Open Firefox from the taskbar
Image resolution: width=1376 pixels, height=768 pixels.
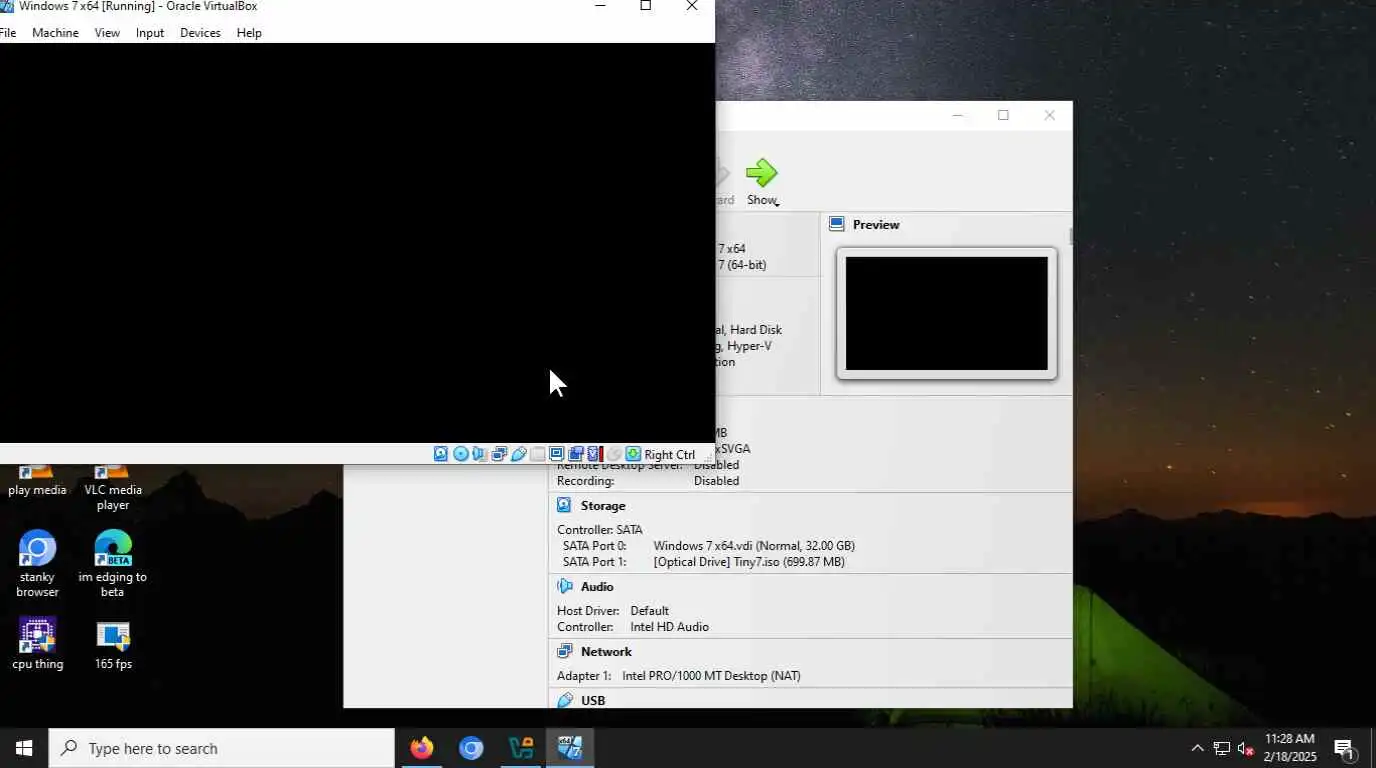(422, 748)
